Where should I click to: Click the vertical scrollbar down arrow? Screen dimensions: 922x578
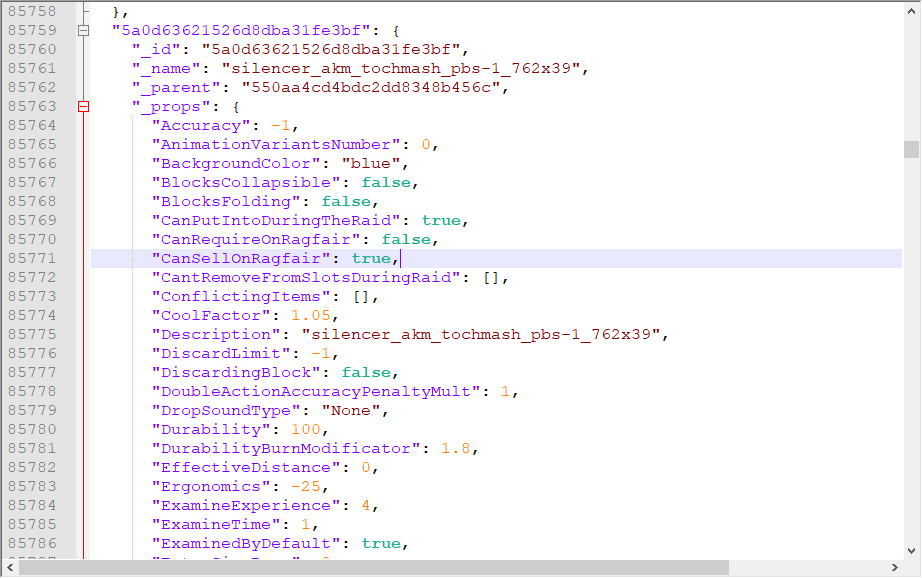point(911,549)
